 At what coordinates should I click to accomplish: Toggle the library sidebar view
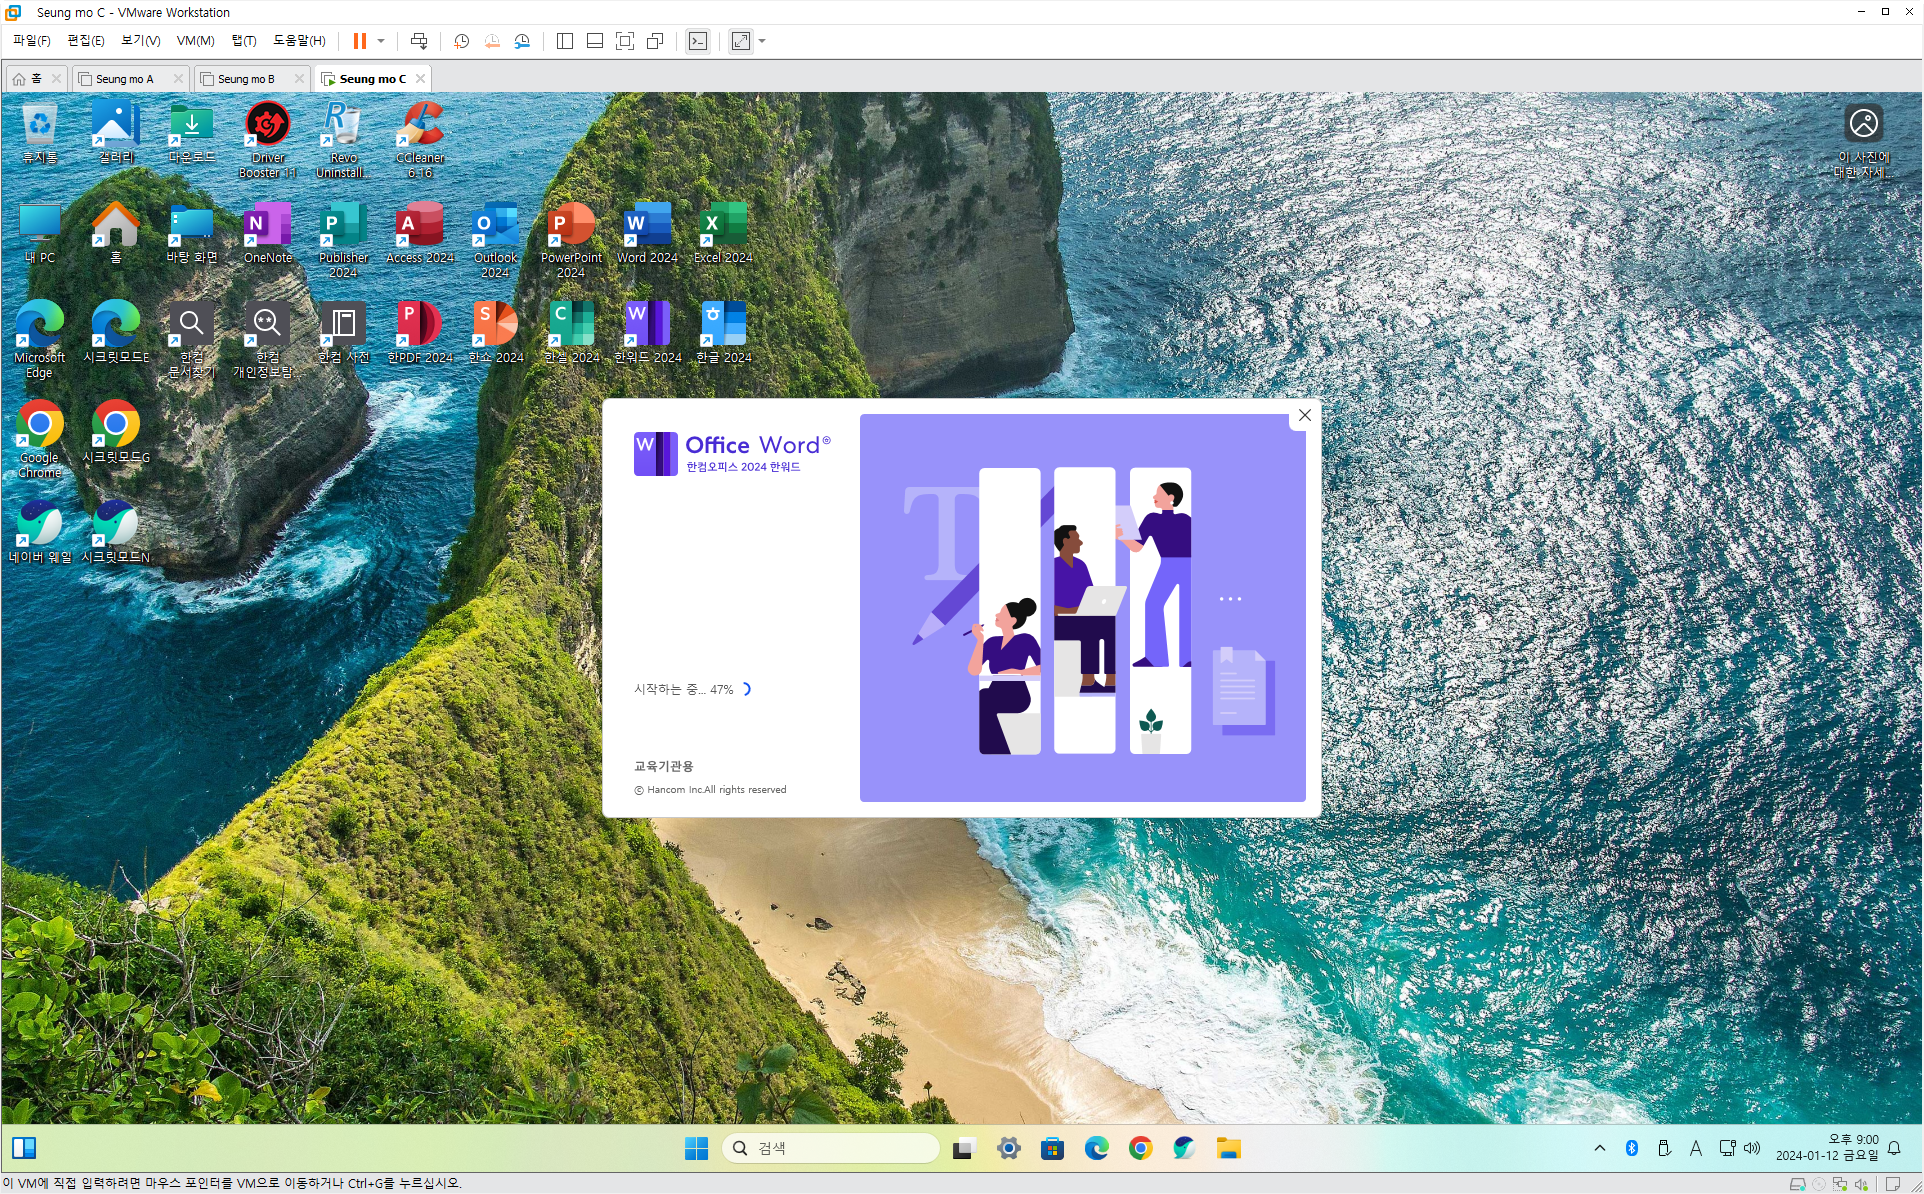tap(565, 41)
